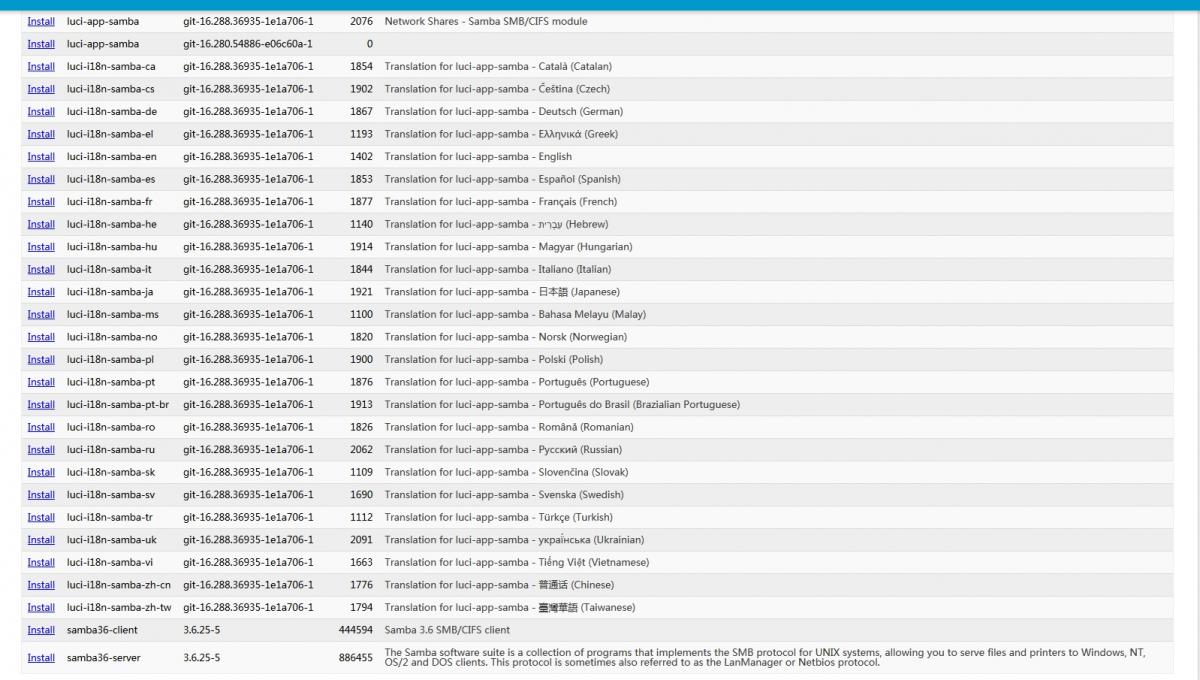Install the luci-i18n-samba-ru package
This screenshot has width=1200, height=680.
coord(41,449)
